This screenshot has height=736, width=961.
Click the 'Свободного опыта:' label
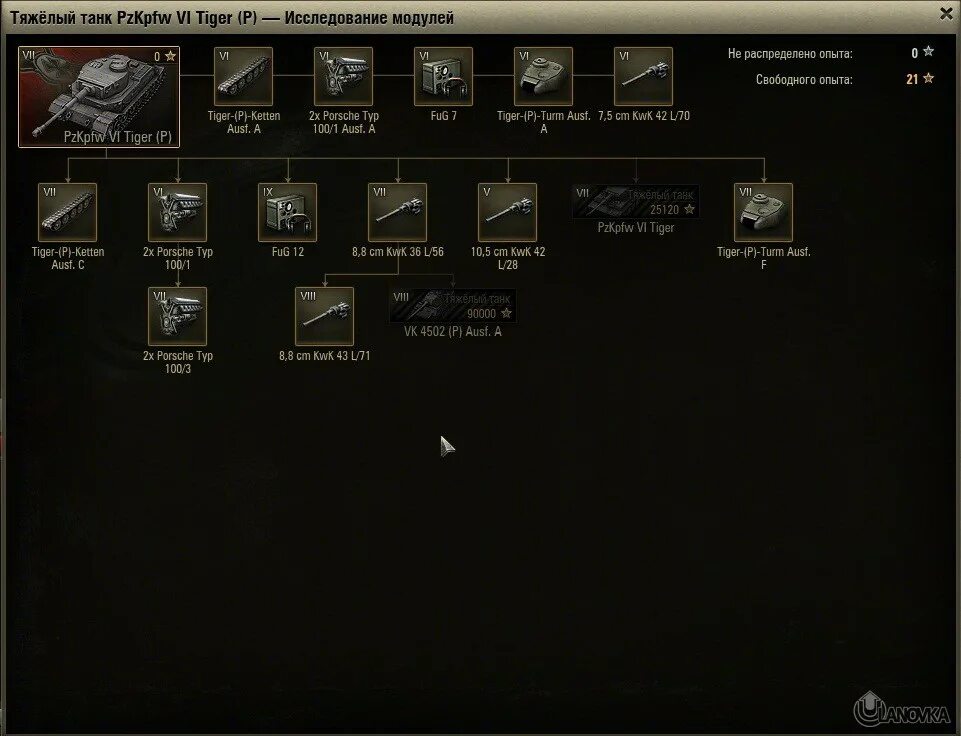(x=803, y=80)
